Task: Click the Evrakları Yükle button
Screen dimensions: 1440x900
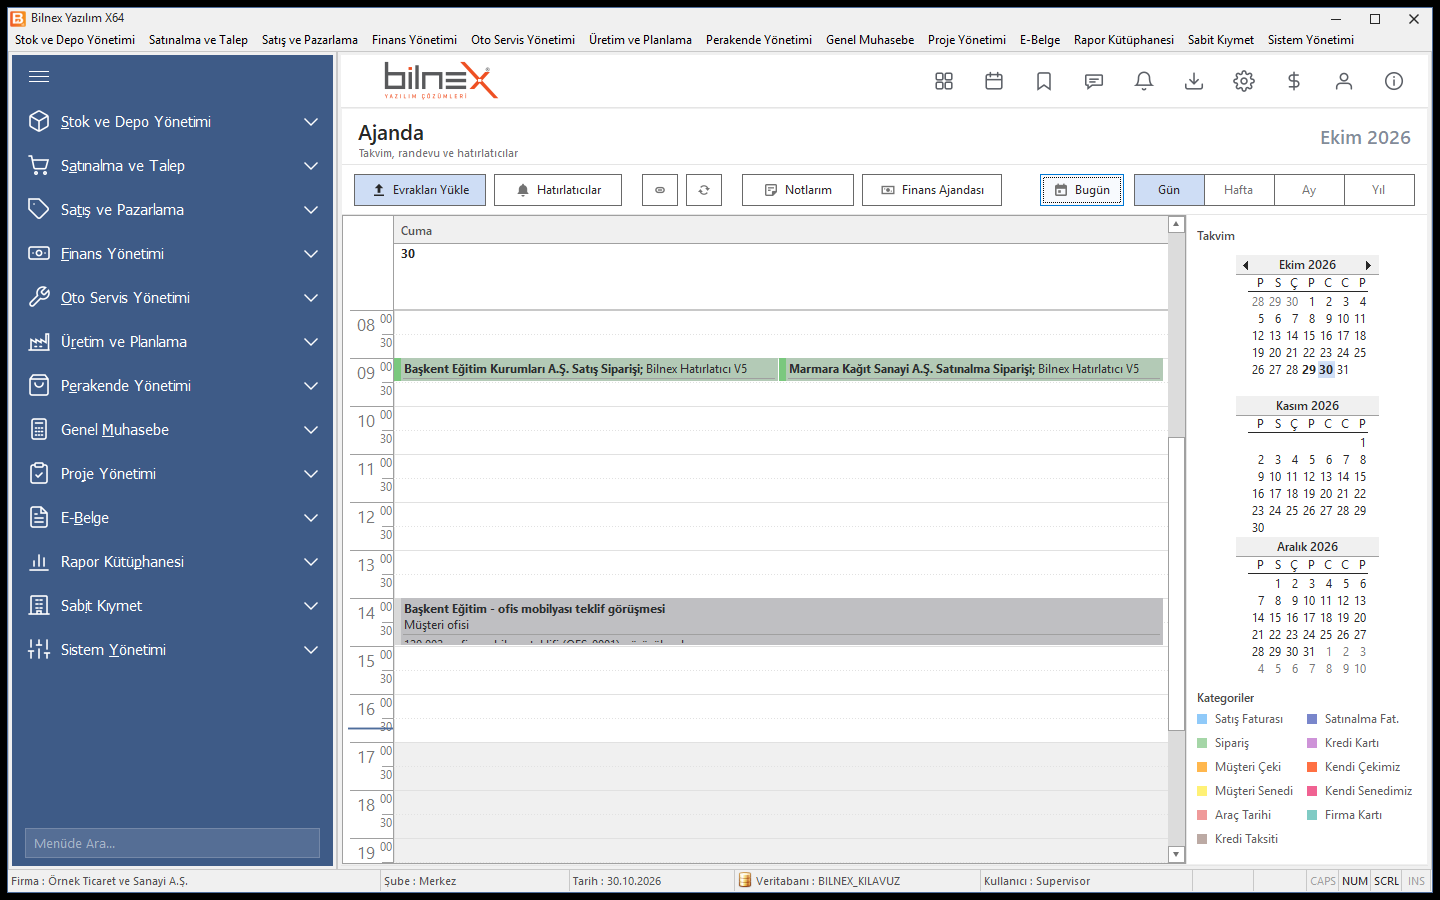Action: pos(420,190)
